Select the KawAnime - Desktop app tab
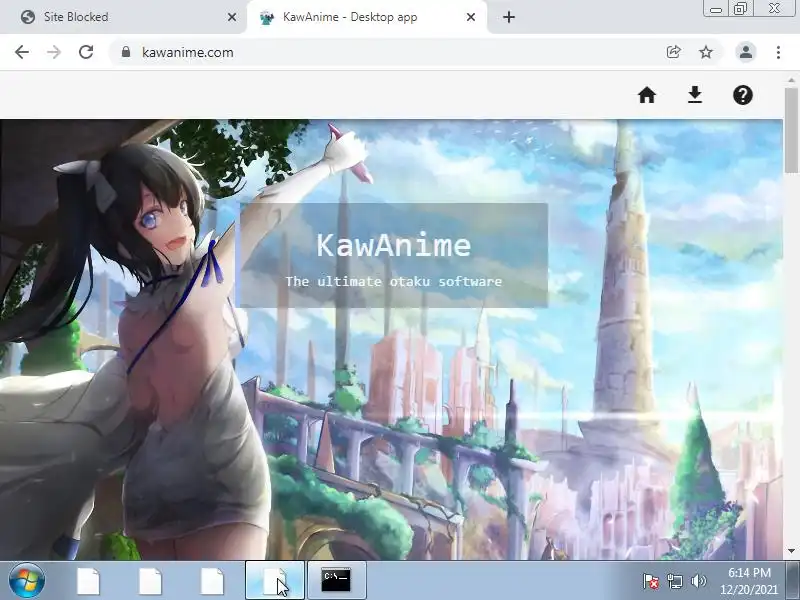 click(x=366, y=17)
